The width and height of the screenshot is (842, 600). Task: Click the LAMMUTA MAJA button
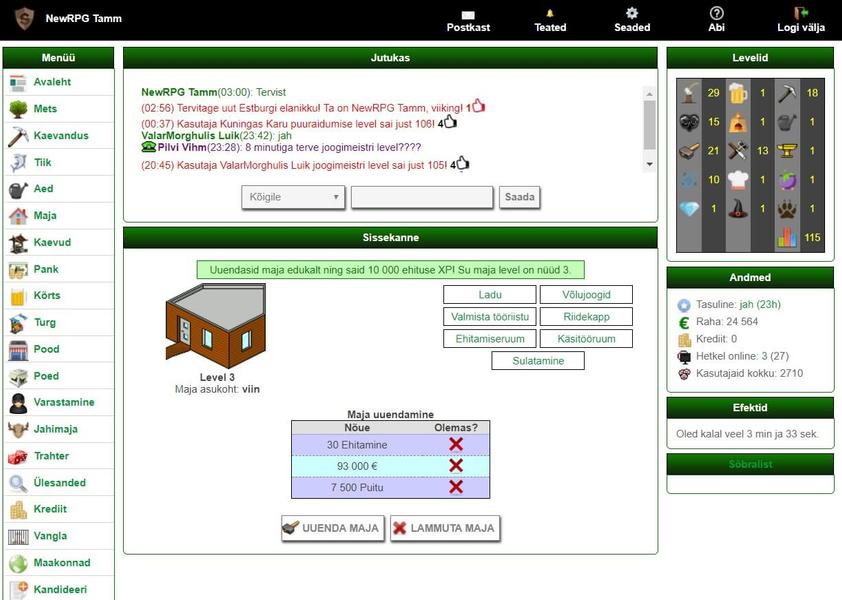pos(445,528)
